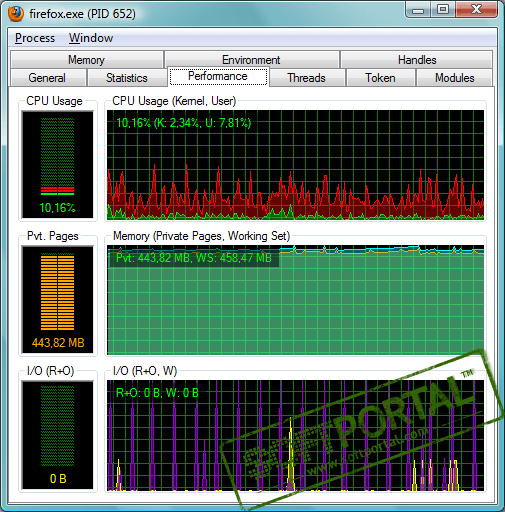Switch to the Handles tab
505x512 pixels.
point(417,60)
